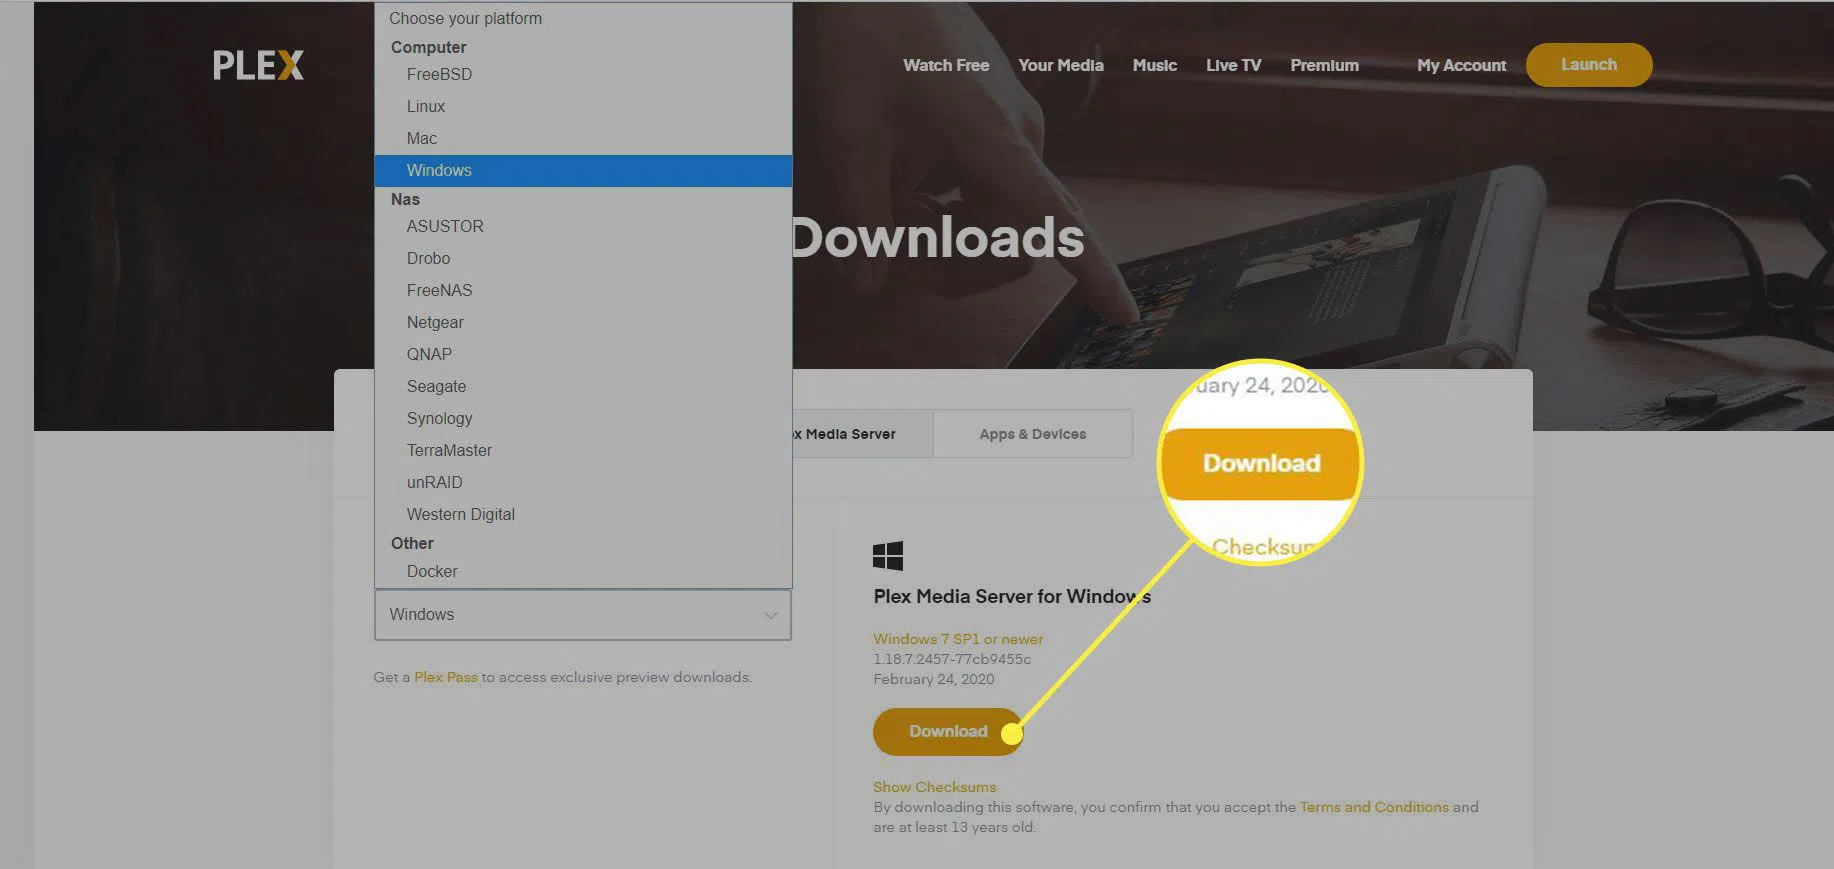Image resolution: width=1834 pixels, height=869 pixels.
Task: Select Drobo from the list
Action: point(583,258)
